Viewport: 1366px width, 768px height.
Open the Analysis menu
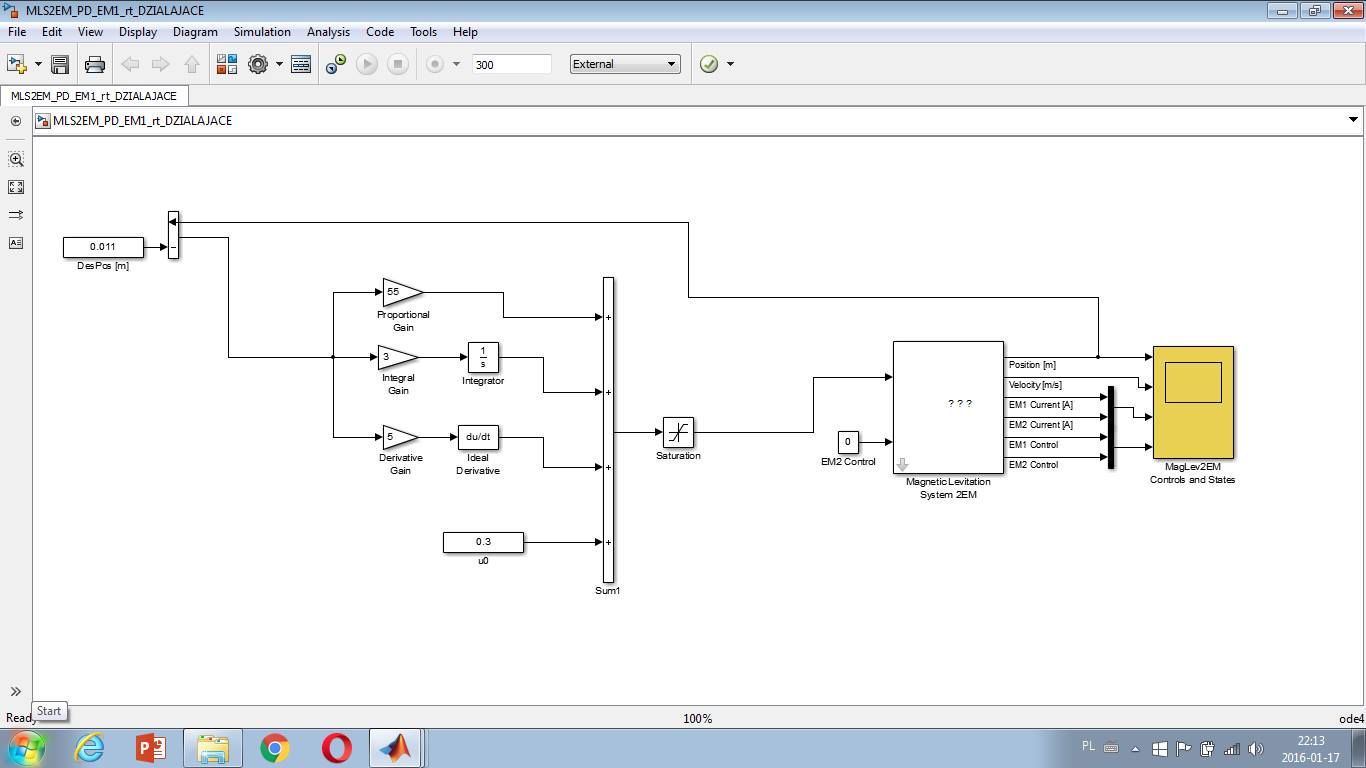click(x=328, y=32)
